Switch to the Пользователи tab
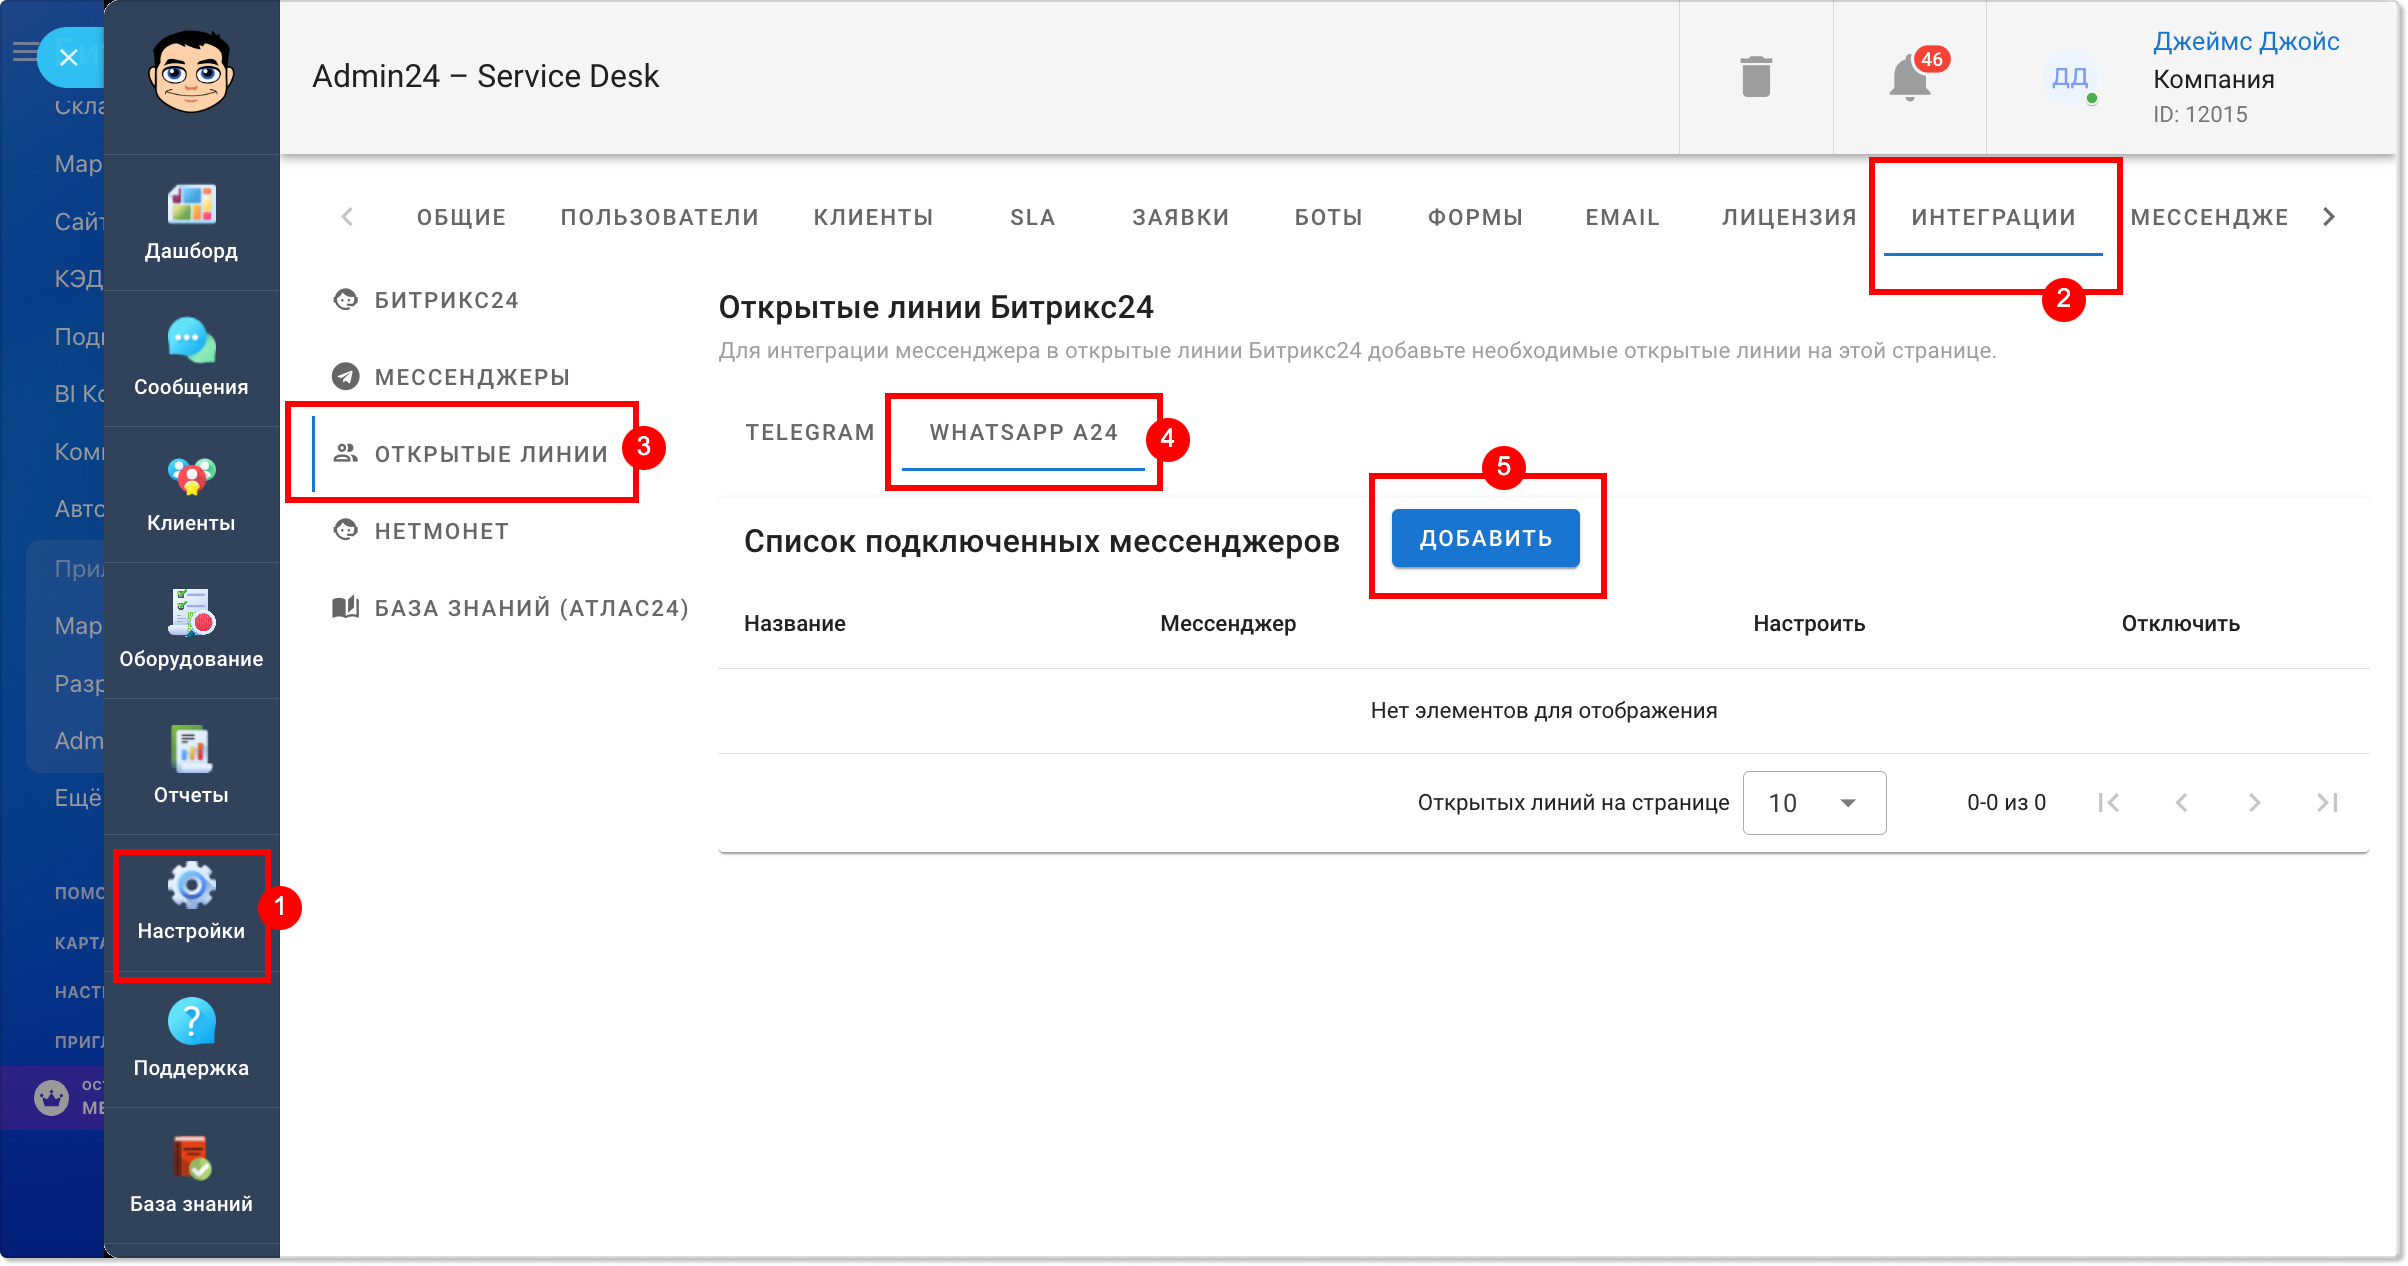This screenshot has width=2408, height=1266. 660,217
